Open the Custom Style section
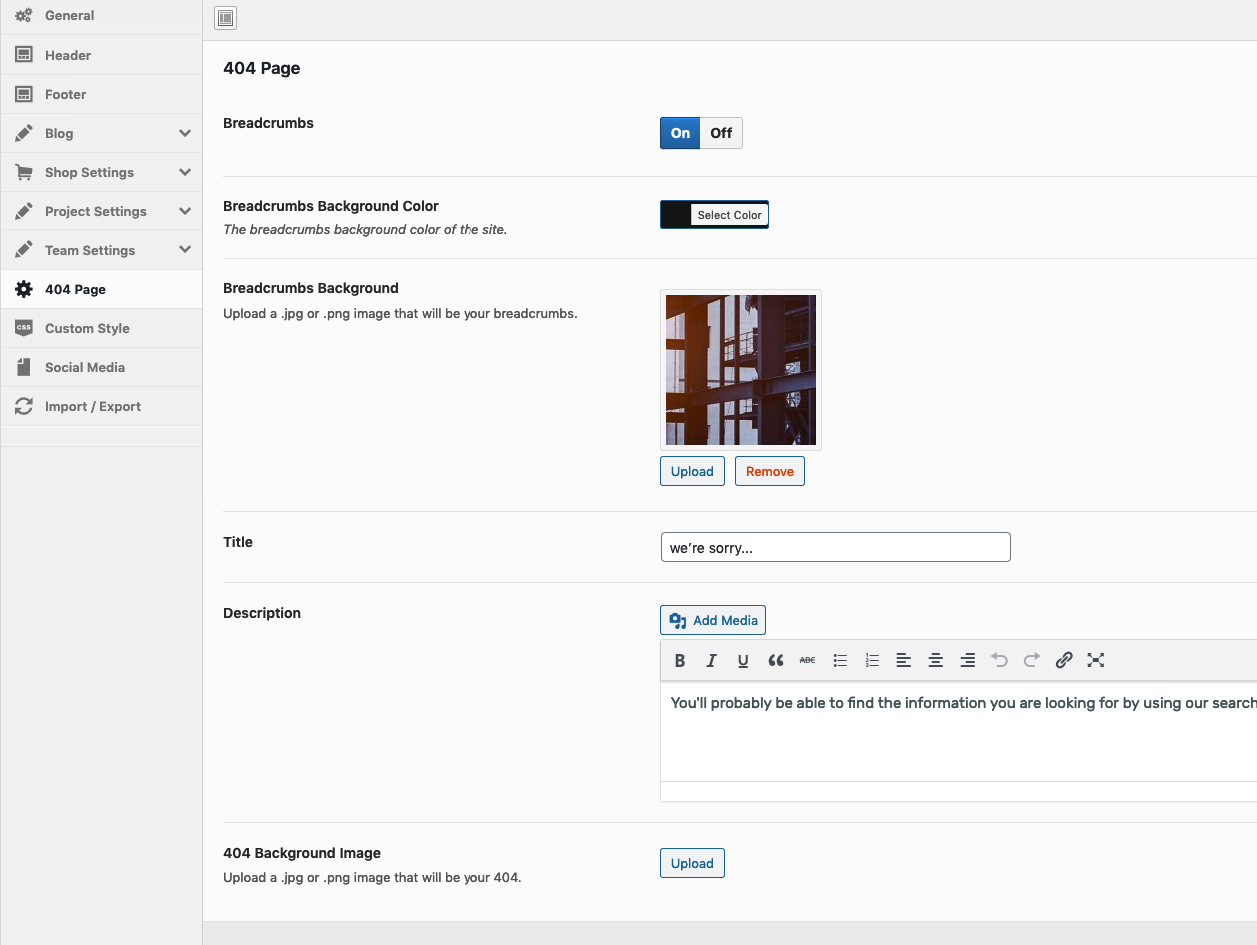 click(87, 328)
